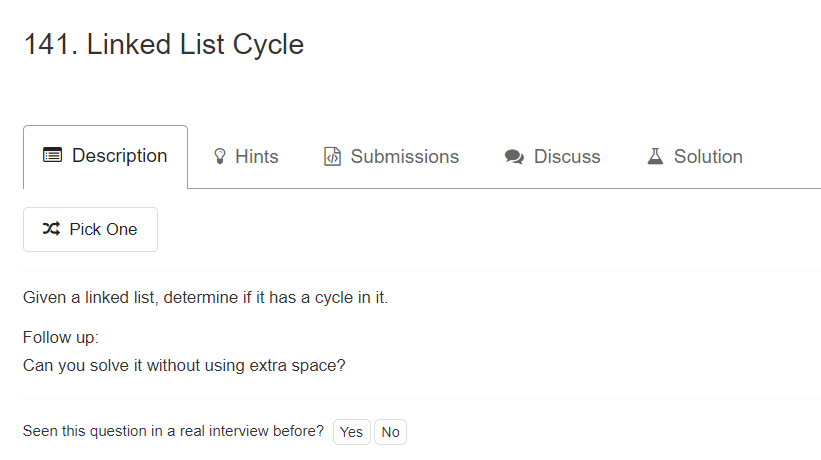
Task: Open the Description tab label
Action: click(x=119, y=156)
